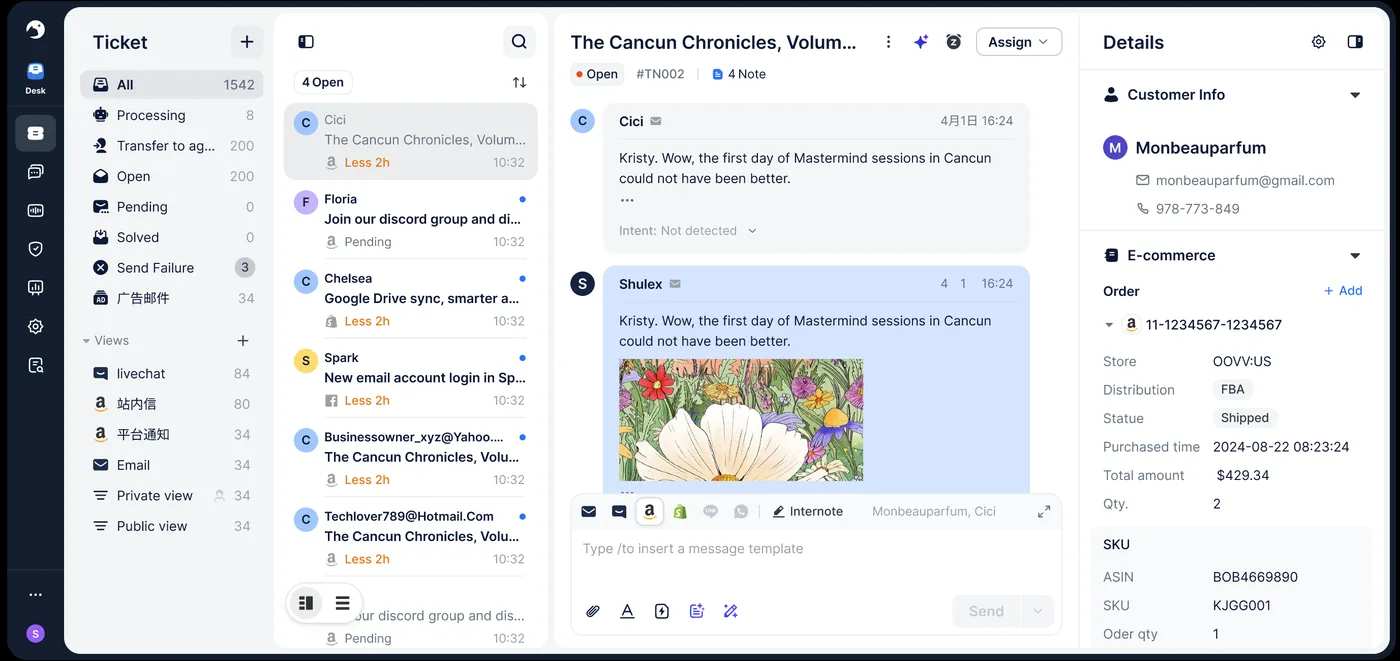Open the shield icon in the dark sidebar
The width and height of the screenshot is (1400, 661).
coord(35,249)
